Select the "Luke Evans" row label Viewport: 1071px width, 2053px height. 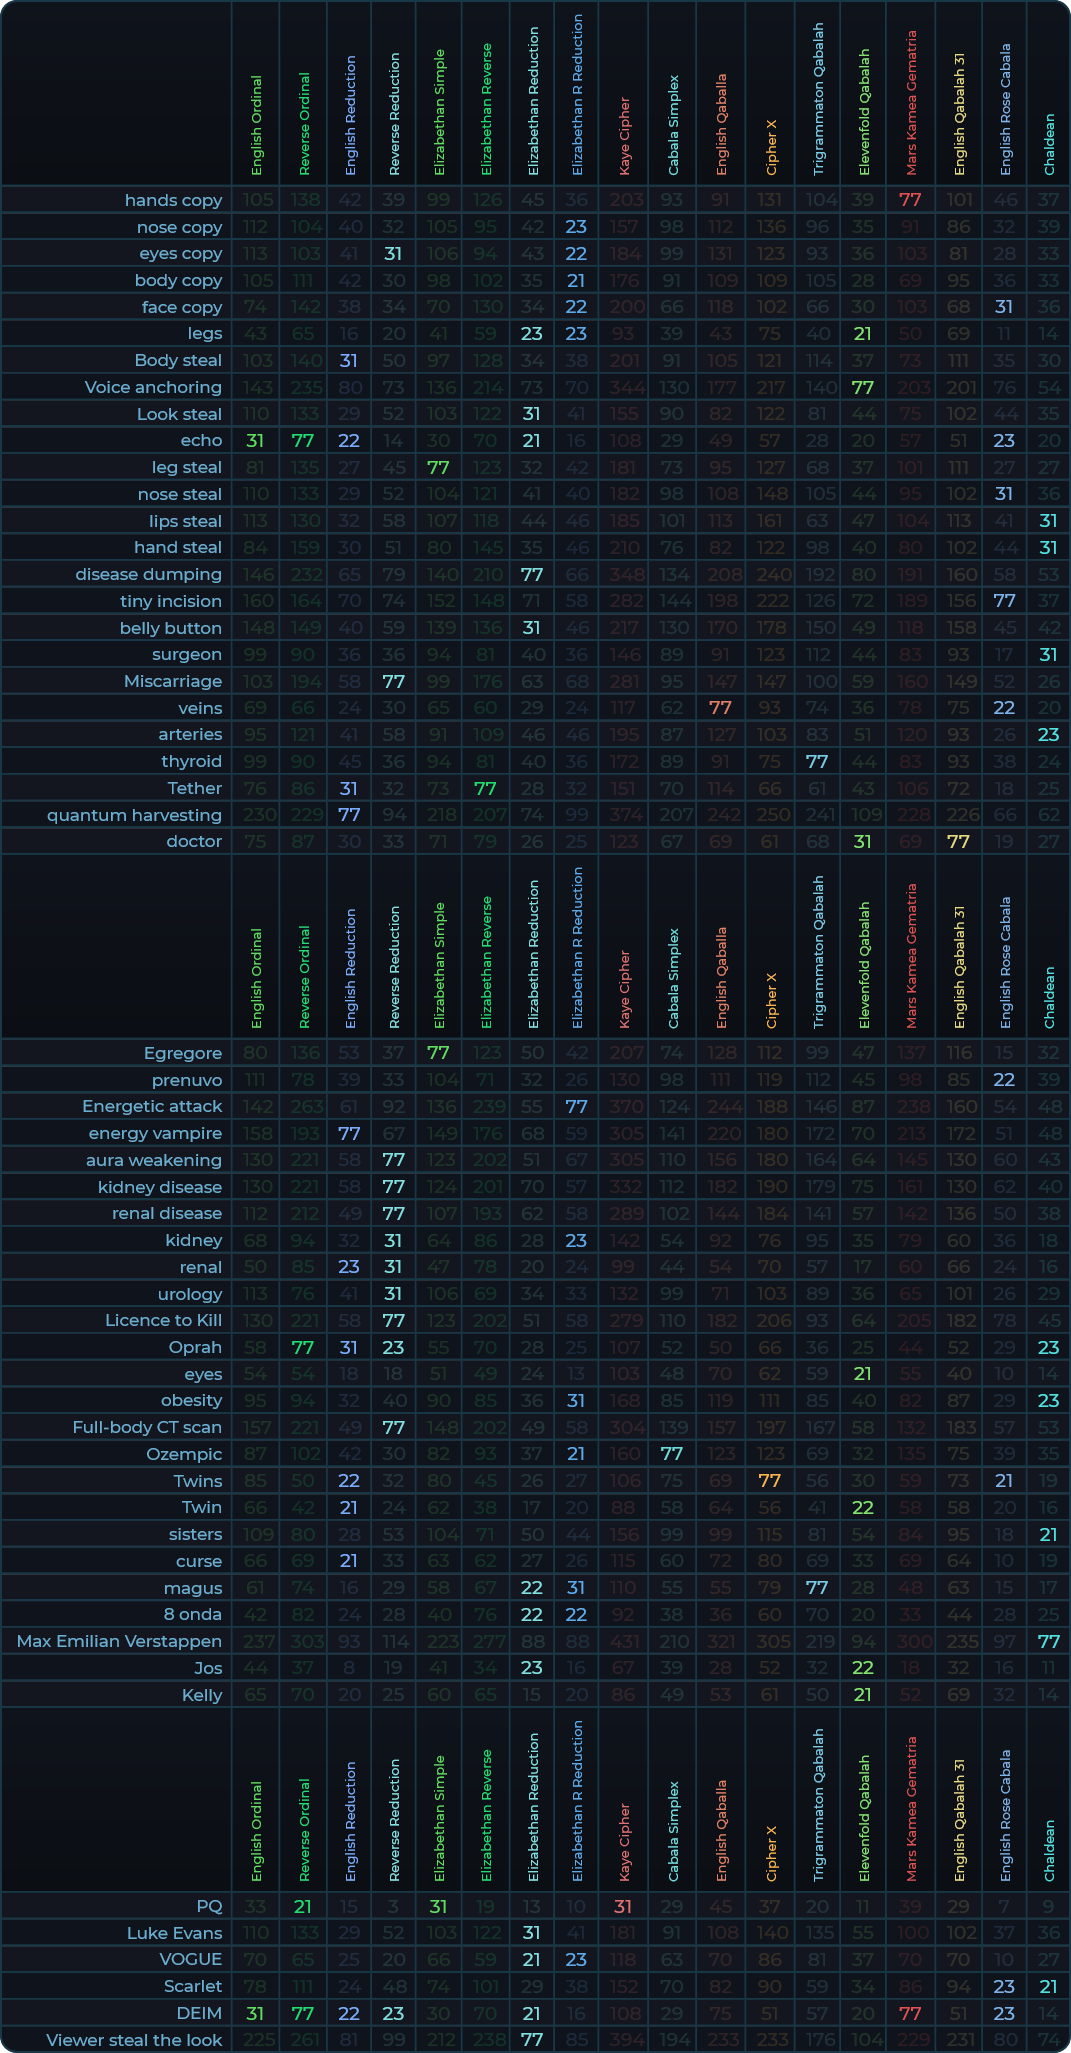(174, 1933)
